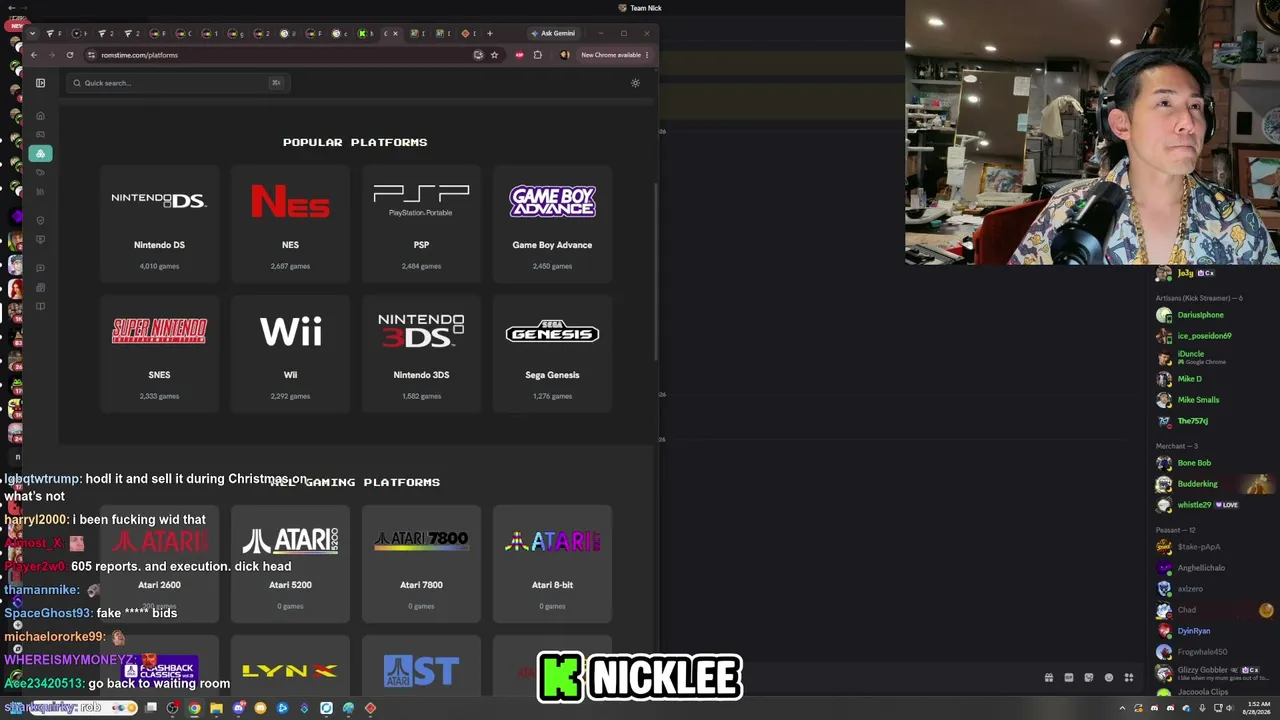Expand the tab search dropdown arrow
The image size is (1280, 720).
[x=32, y=33]
